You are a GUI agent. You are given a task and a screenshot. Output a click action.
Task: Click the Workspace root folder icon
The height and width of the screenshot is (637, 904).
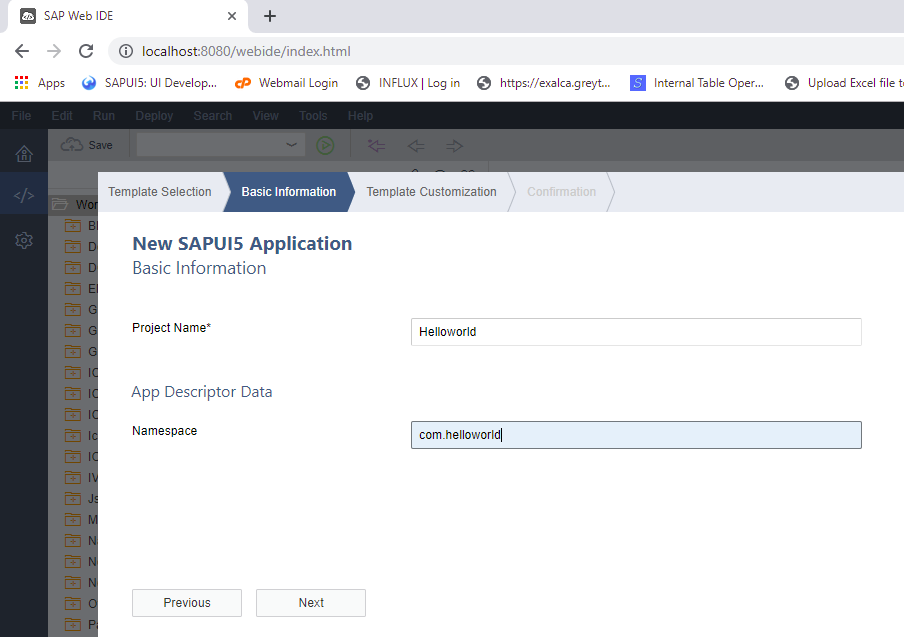coord(60,204)
